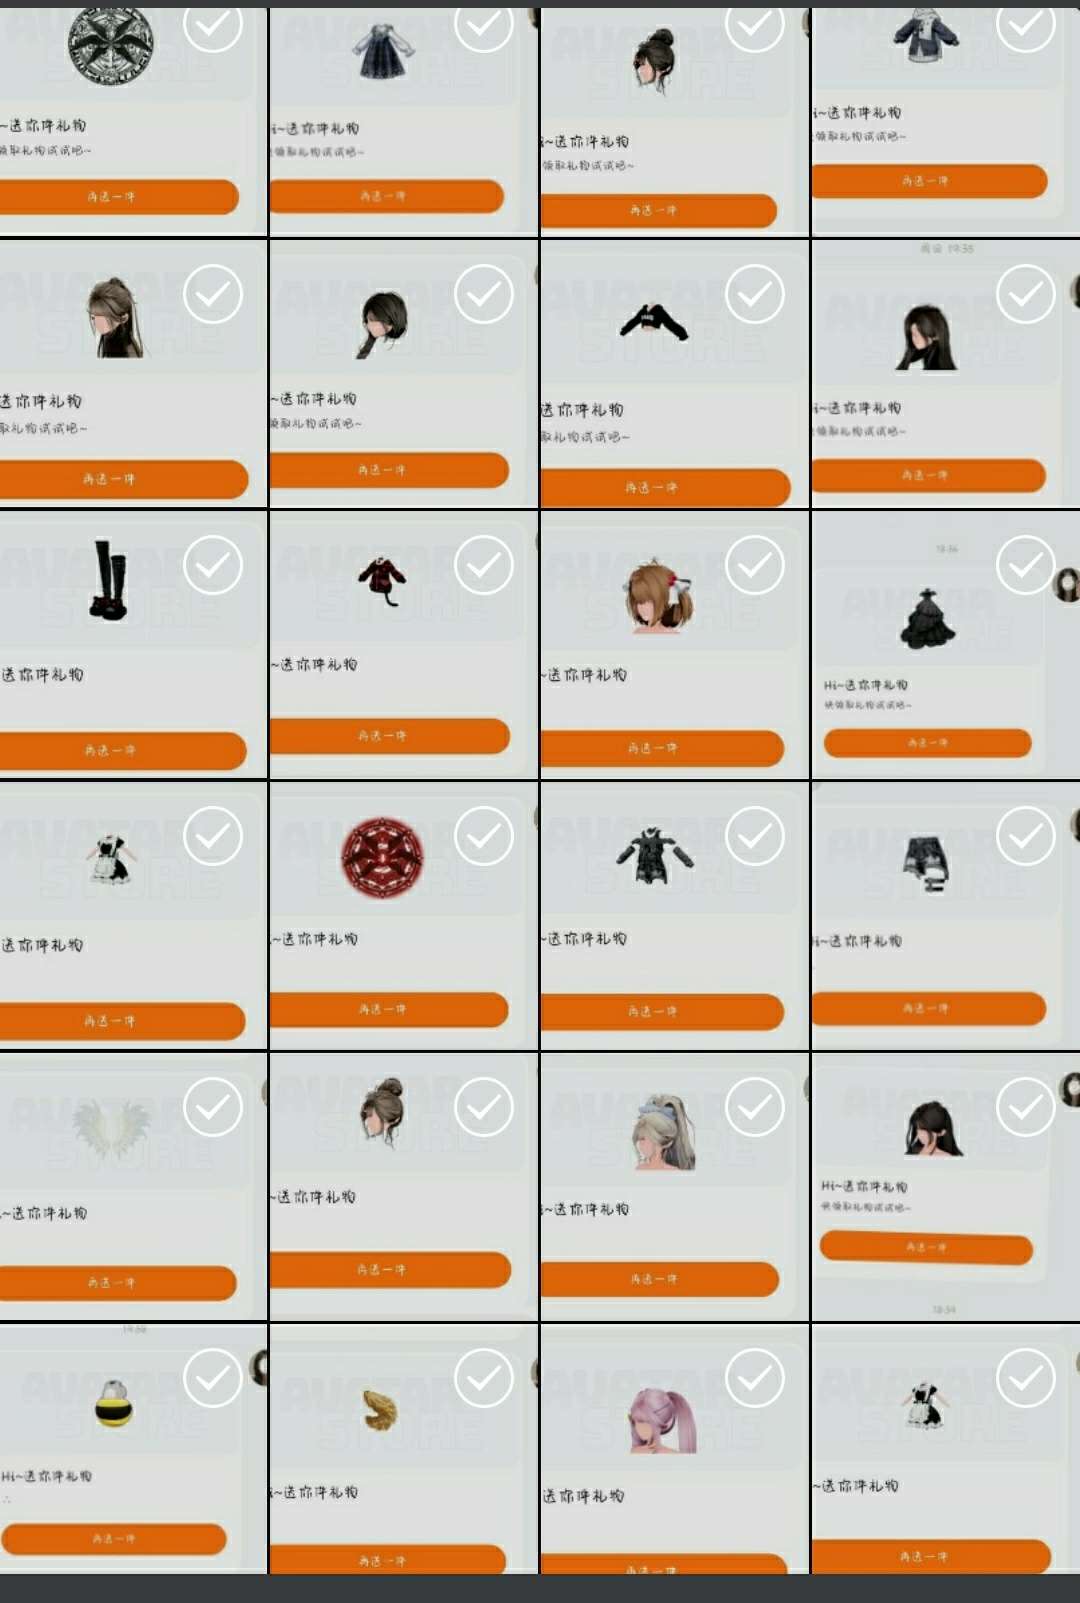Deselect the check circle on the blue jacket photo

(x=1026, y=24)
